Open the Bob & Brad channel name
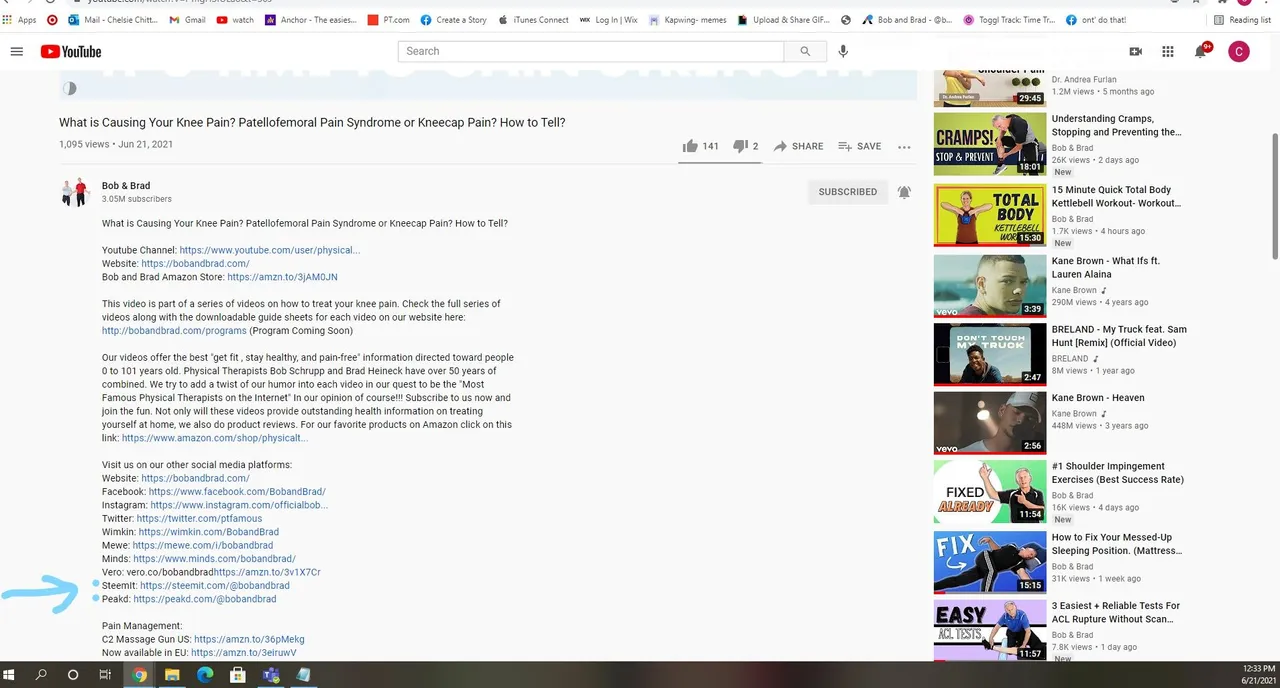The image size is (1280, 688). click(x=126, y=185)
